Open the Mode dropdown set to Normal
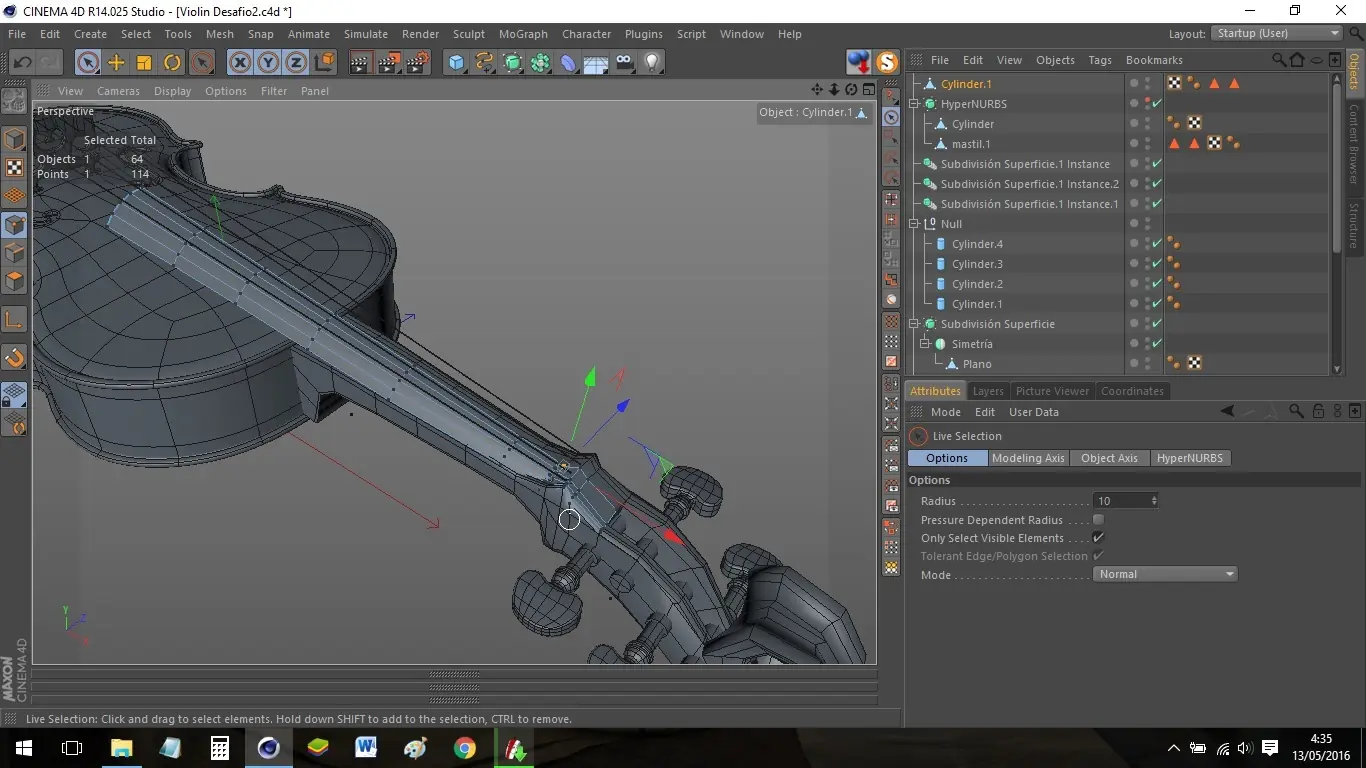 coord(1165,574)
